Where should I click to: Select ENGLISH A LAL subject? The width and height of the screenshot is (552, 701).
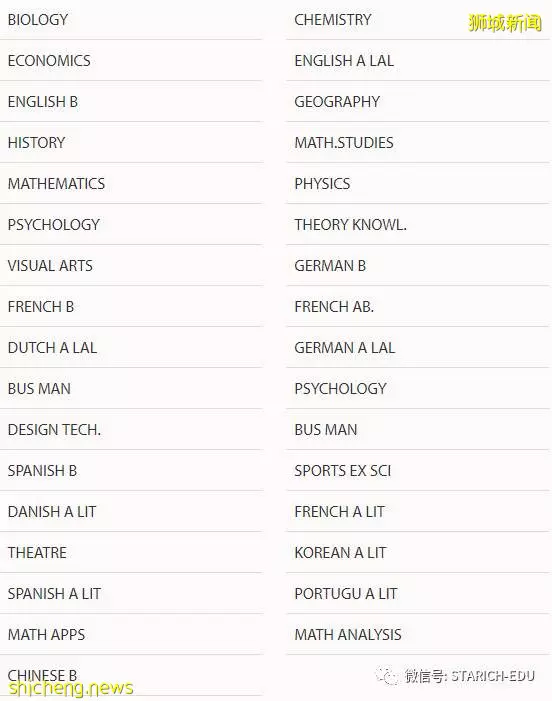click(417, 61)
